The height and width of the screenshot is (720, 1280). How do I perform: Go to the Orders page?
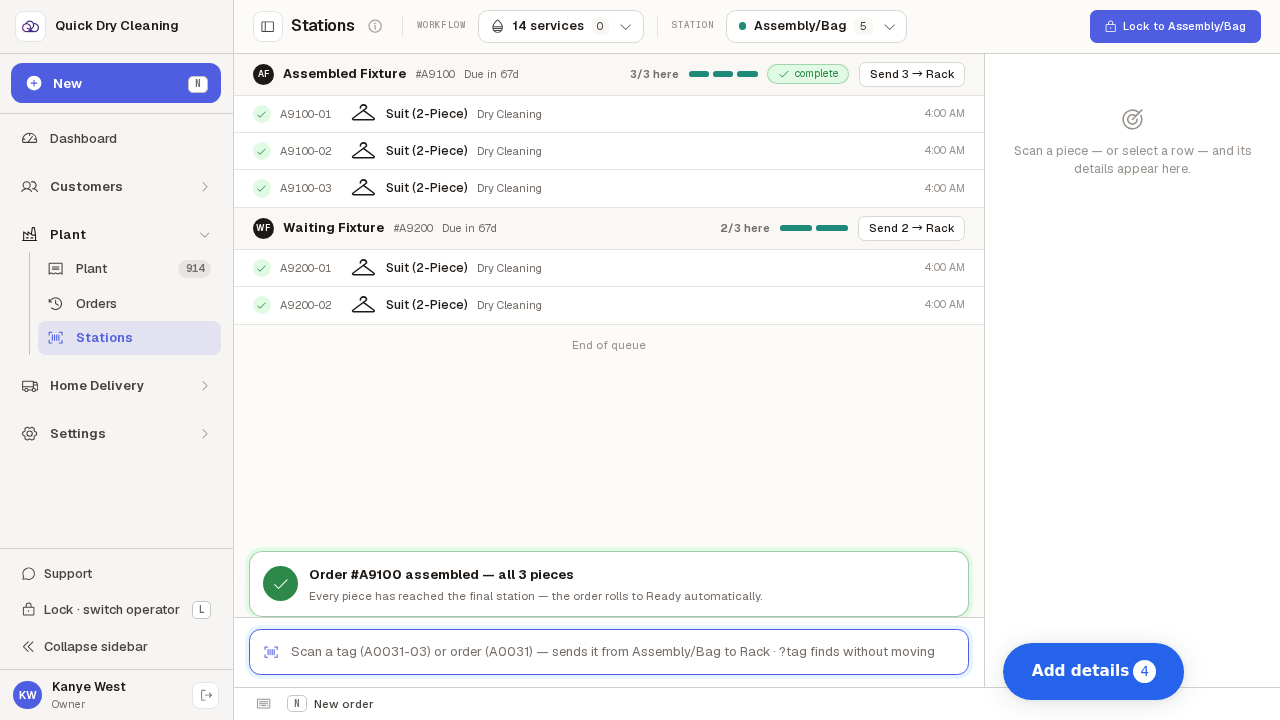pyautogui.click(x=129, y=303)
